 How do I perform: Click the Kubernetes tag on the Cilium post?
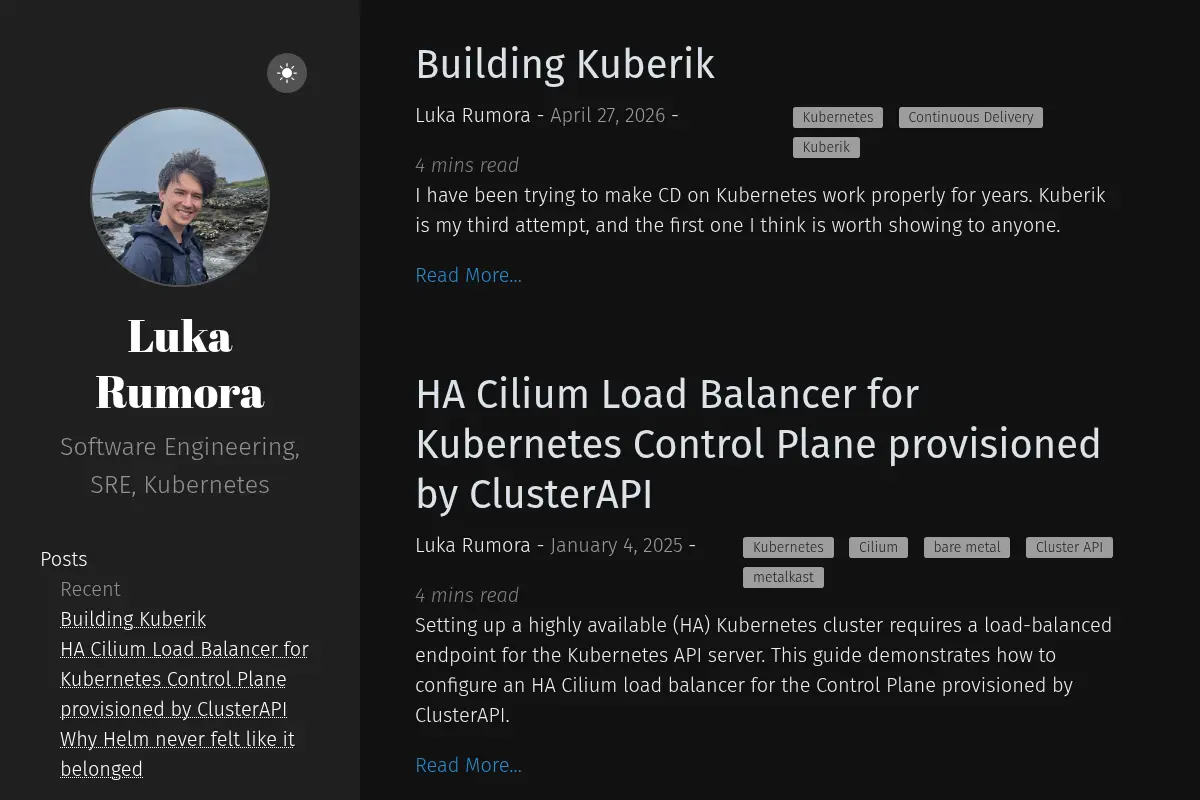(788, 547)
